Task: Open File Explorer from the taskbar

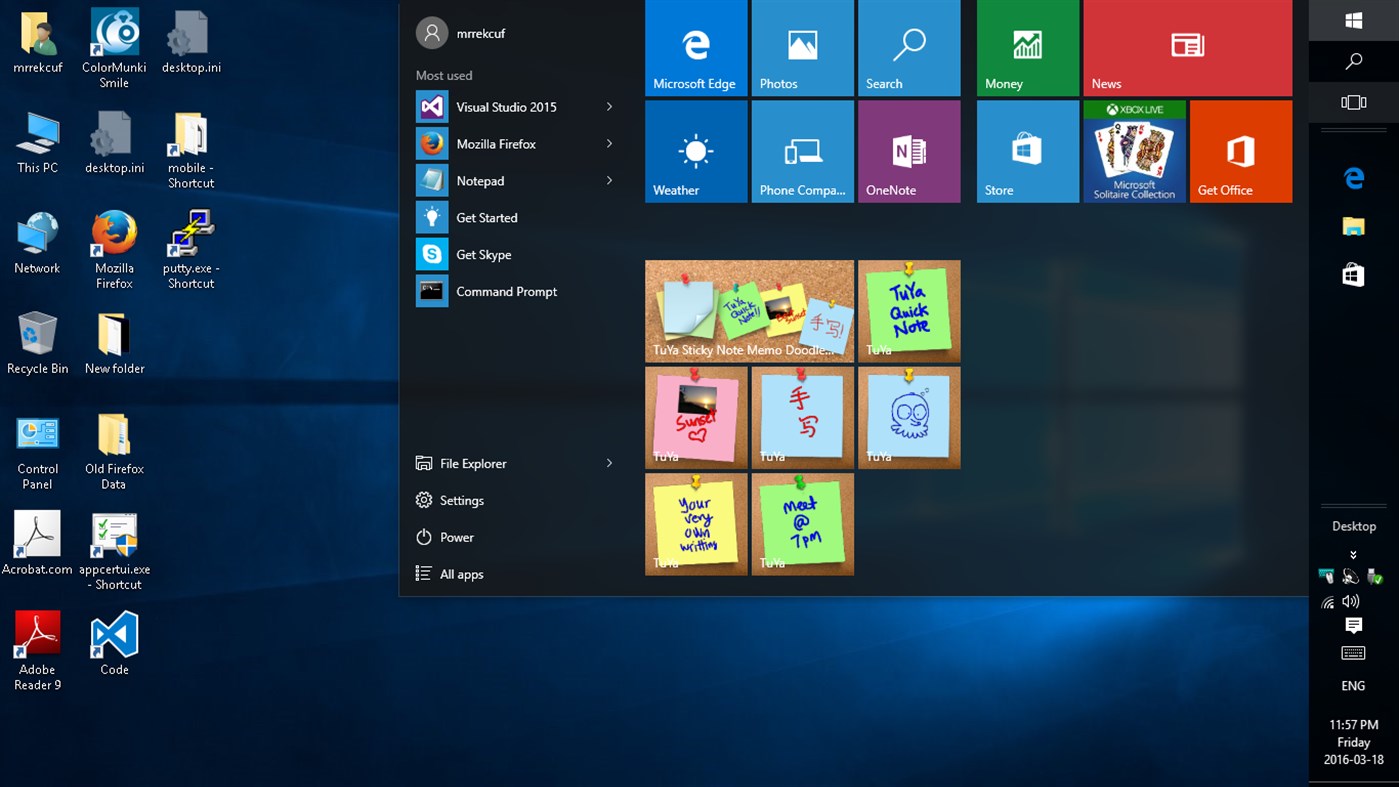Action: 1354,226
